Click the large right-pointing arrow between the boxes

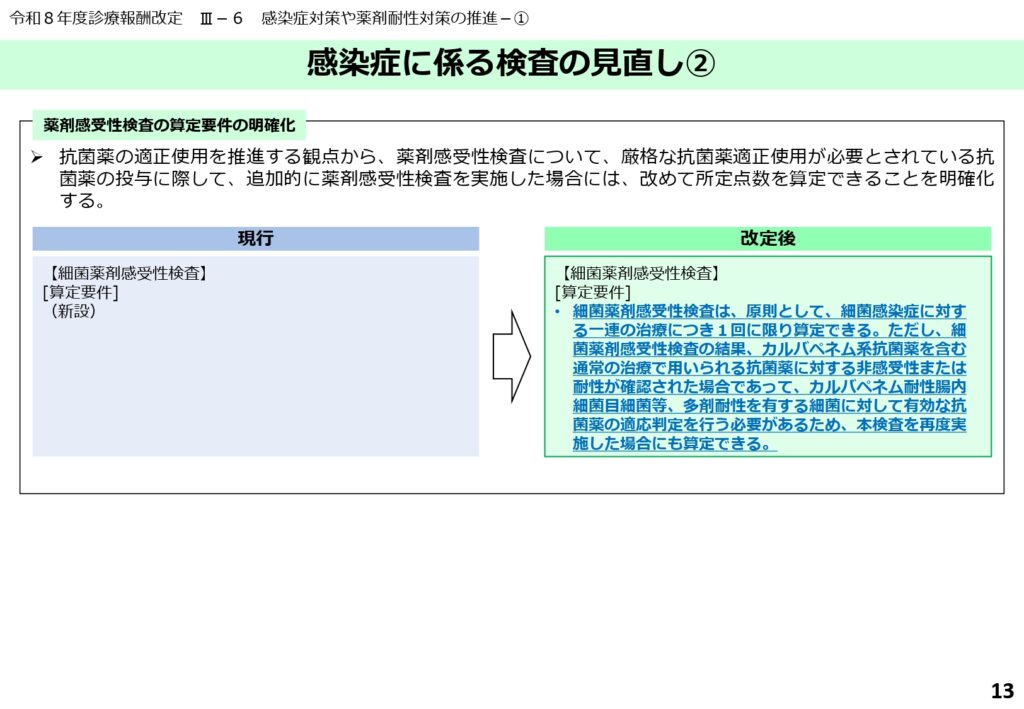click(511, 356)
